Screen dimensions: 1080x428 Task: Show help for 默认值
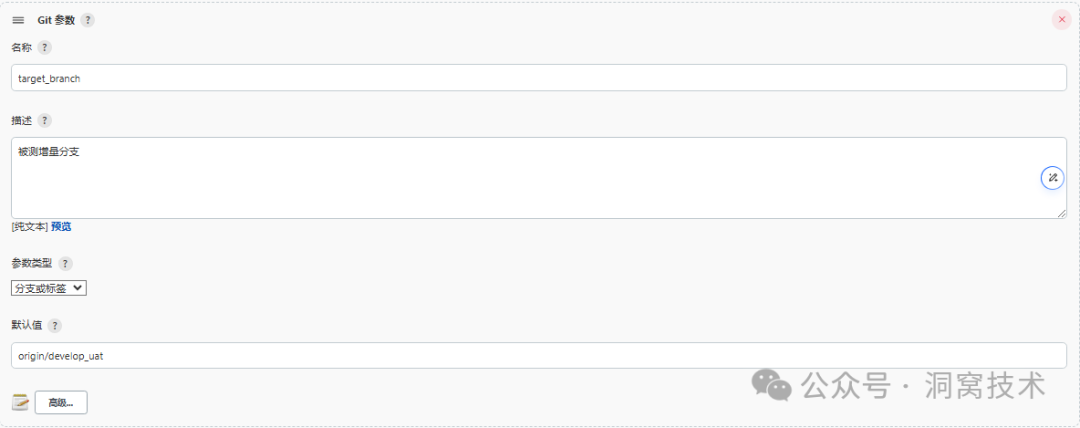[x=54, y=325]
